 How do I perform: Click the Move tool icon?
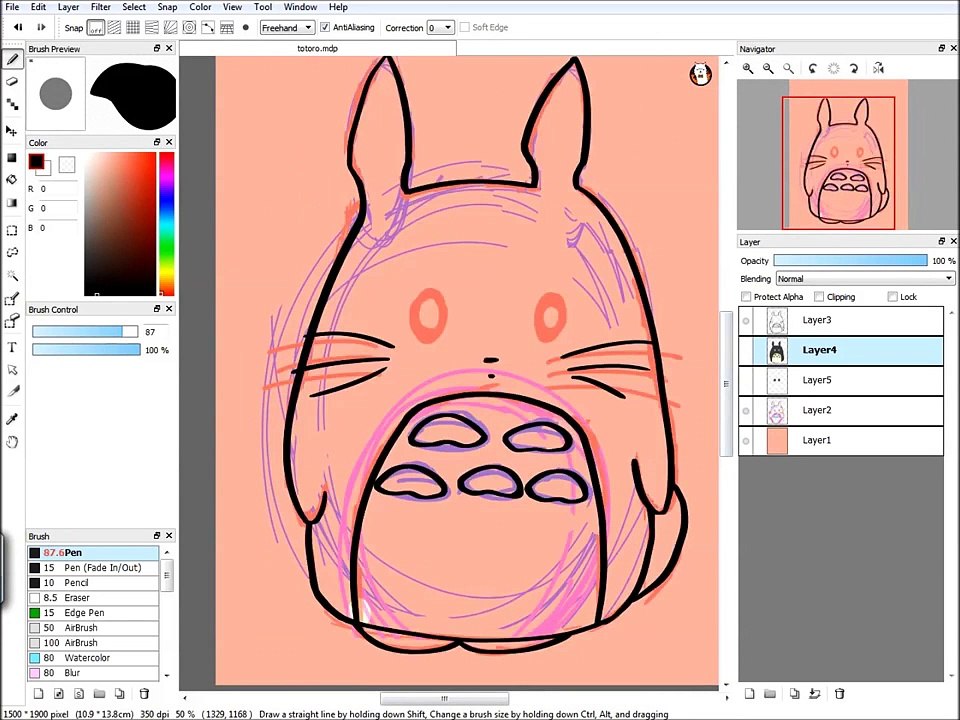(12, 130)
